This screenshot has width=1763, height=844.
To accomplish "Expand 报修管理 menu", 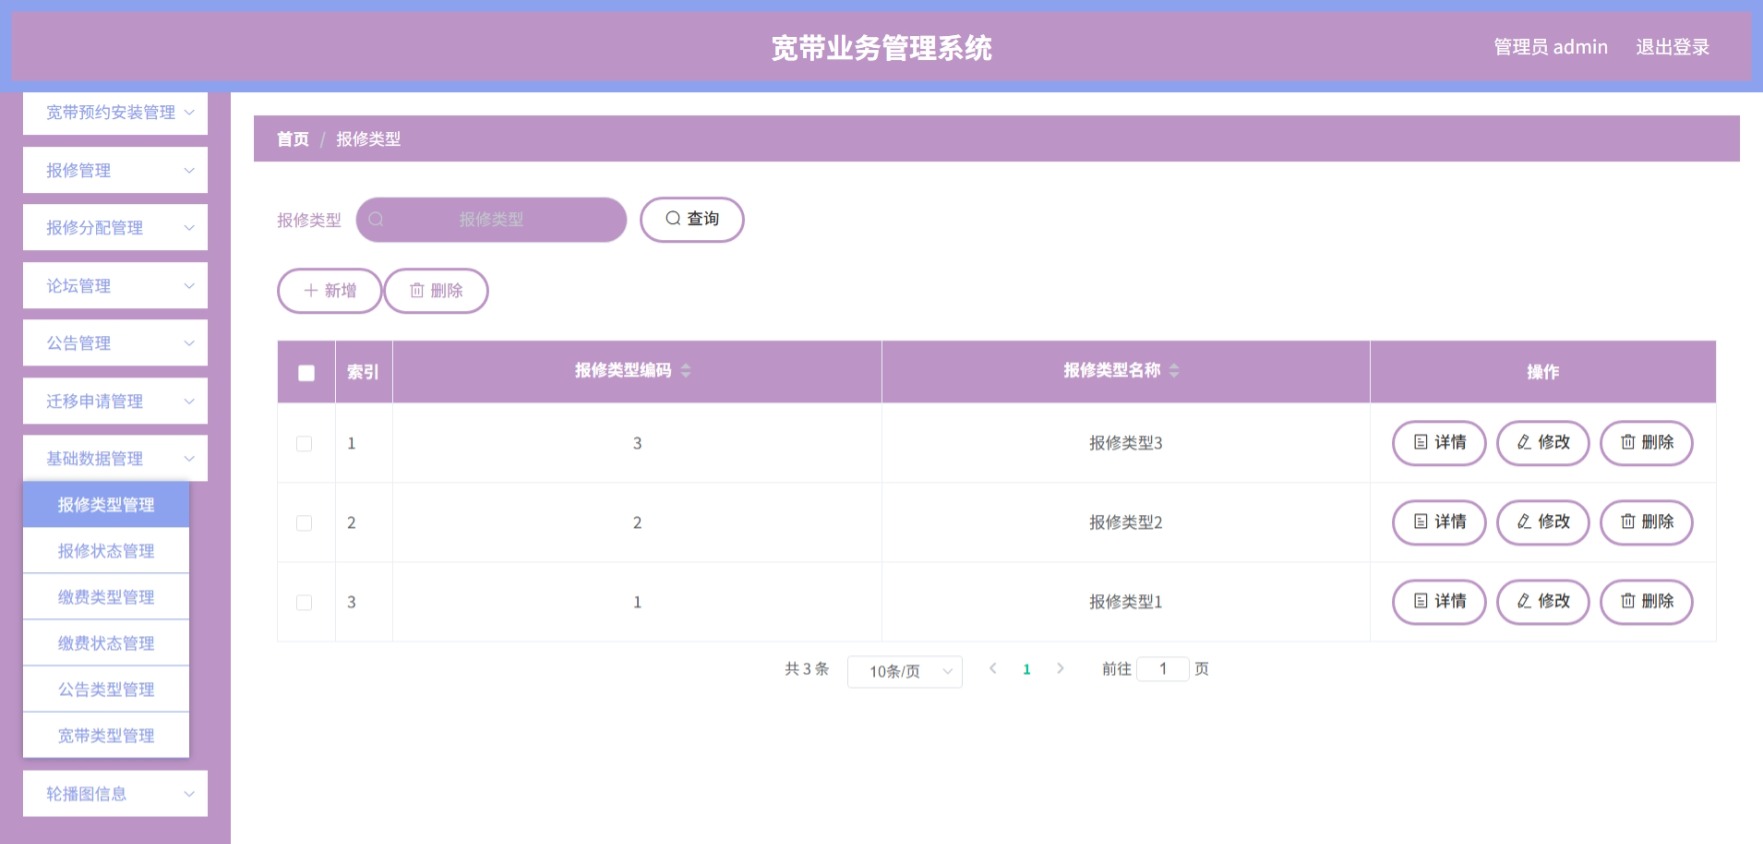I will coord(115,170).
